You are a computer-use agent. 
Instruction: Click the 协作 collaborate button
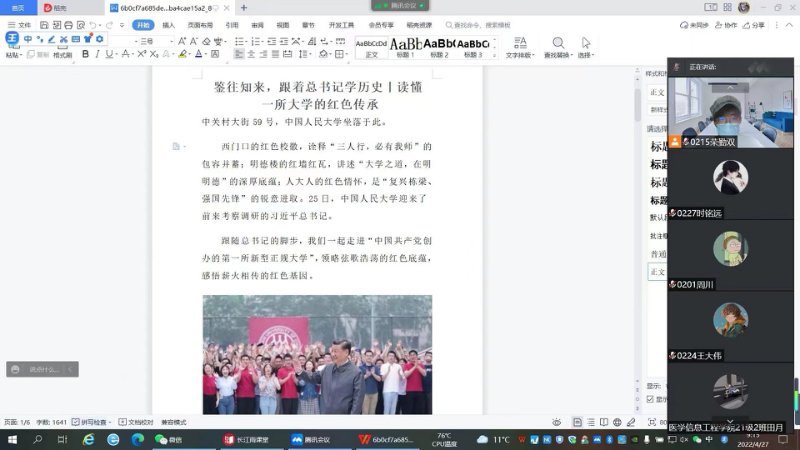[727, 24]
